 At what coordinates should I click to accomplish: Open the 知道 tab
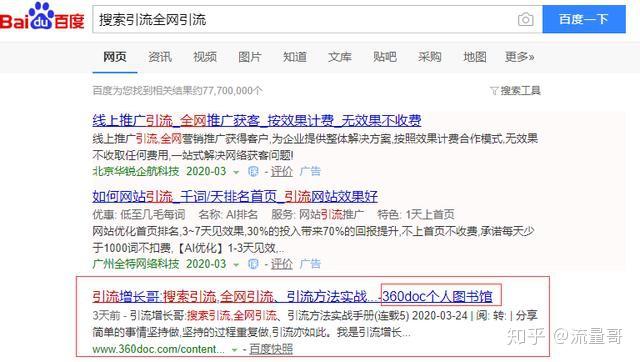coord(295,57)
